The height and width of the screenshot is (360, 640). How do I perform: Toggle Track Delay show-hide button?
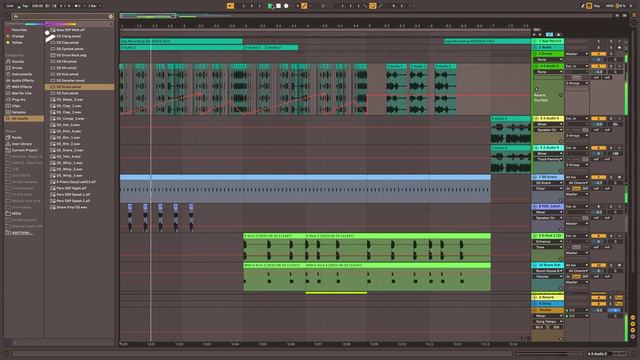(633, 336)
